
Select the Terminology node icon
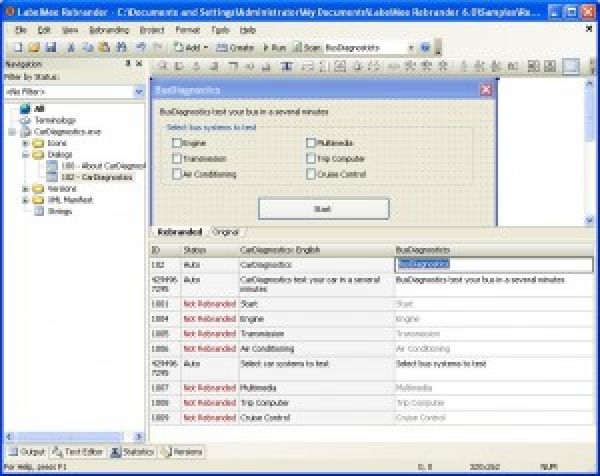coord(26,120)
